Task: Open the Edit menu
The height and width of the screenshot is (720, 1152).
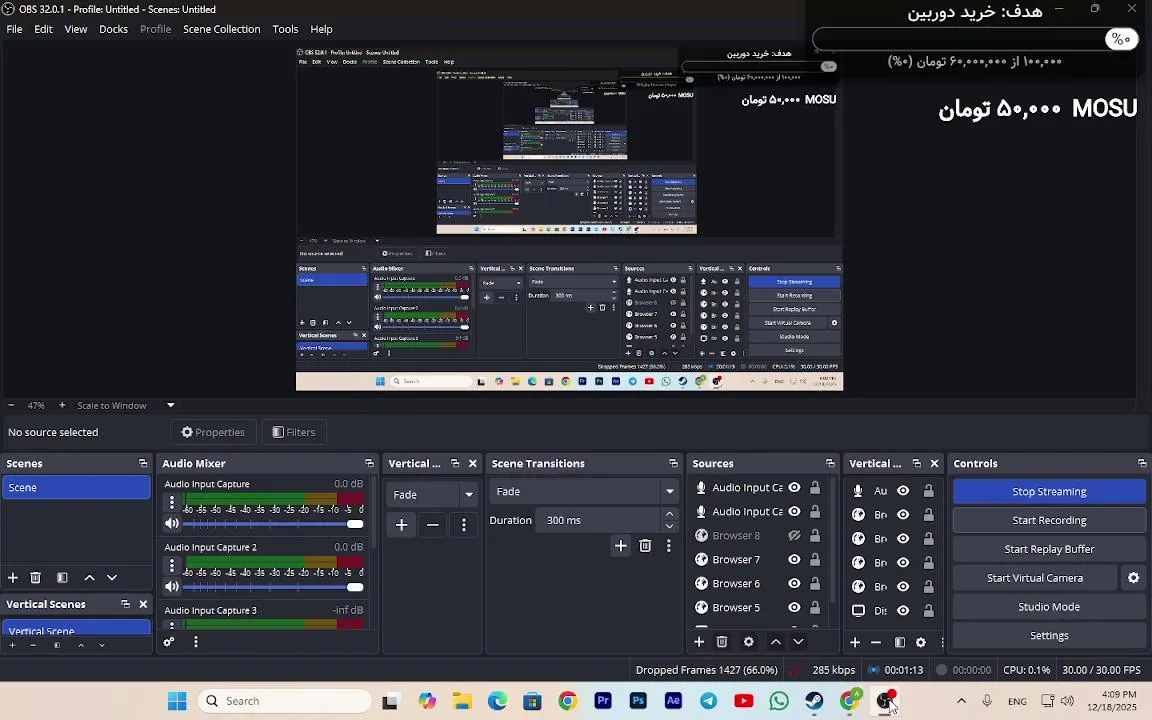Action: click(x=43, y=29)
